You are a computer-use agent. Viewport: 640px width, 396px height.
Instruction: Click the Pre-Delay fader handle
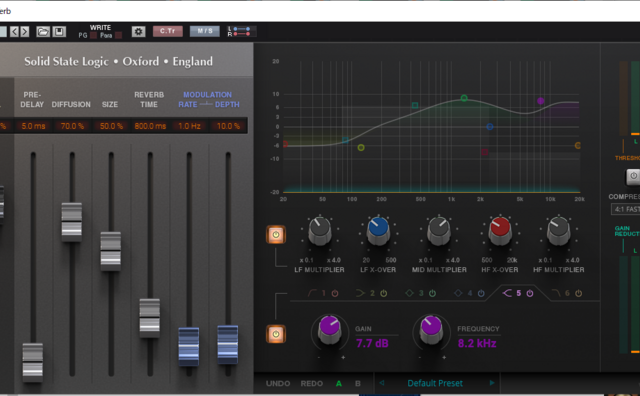click(33, 362)
